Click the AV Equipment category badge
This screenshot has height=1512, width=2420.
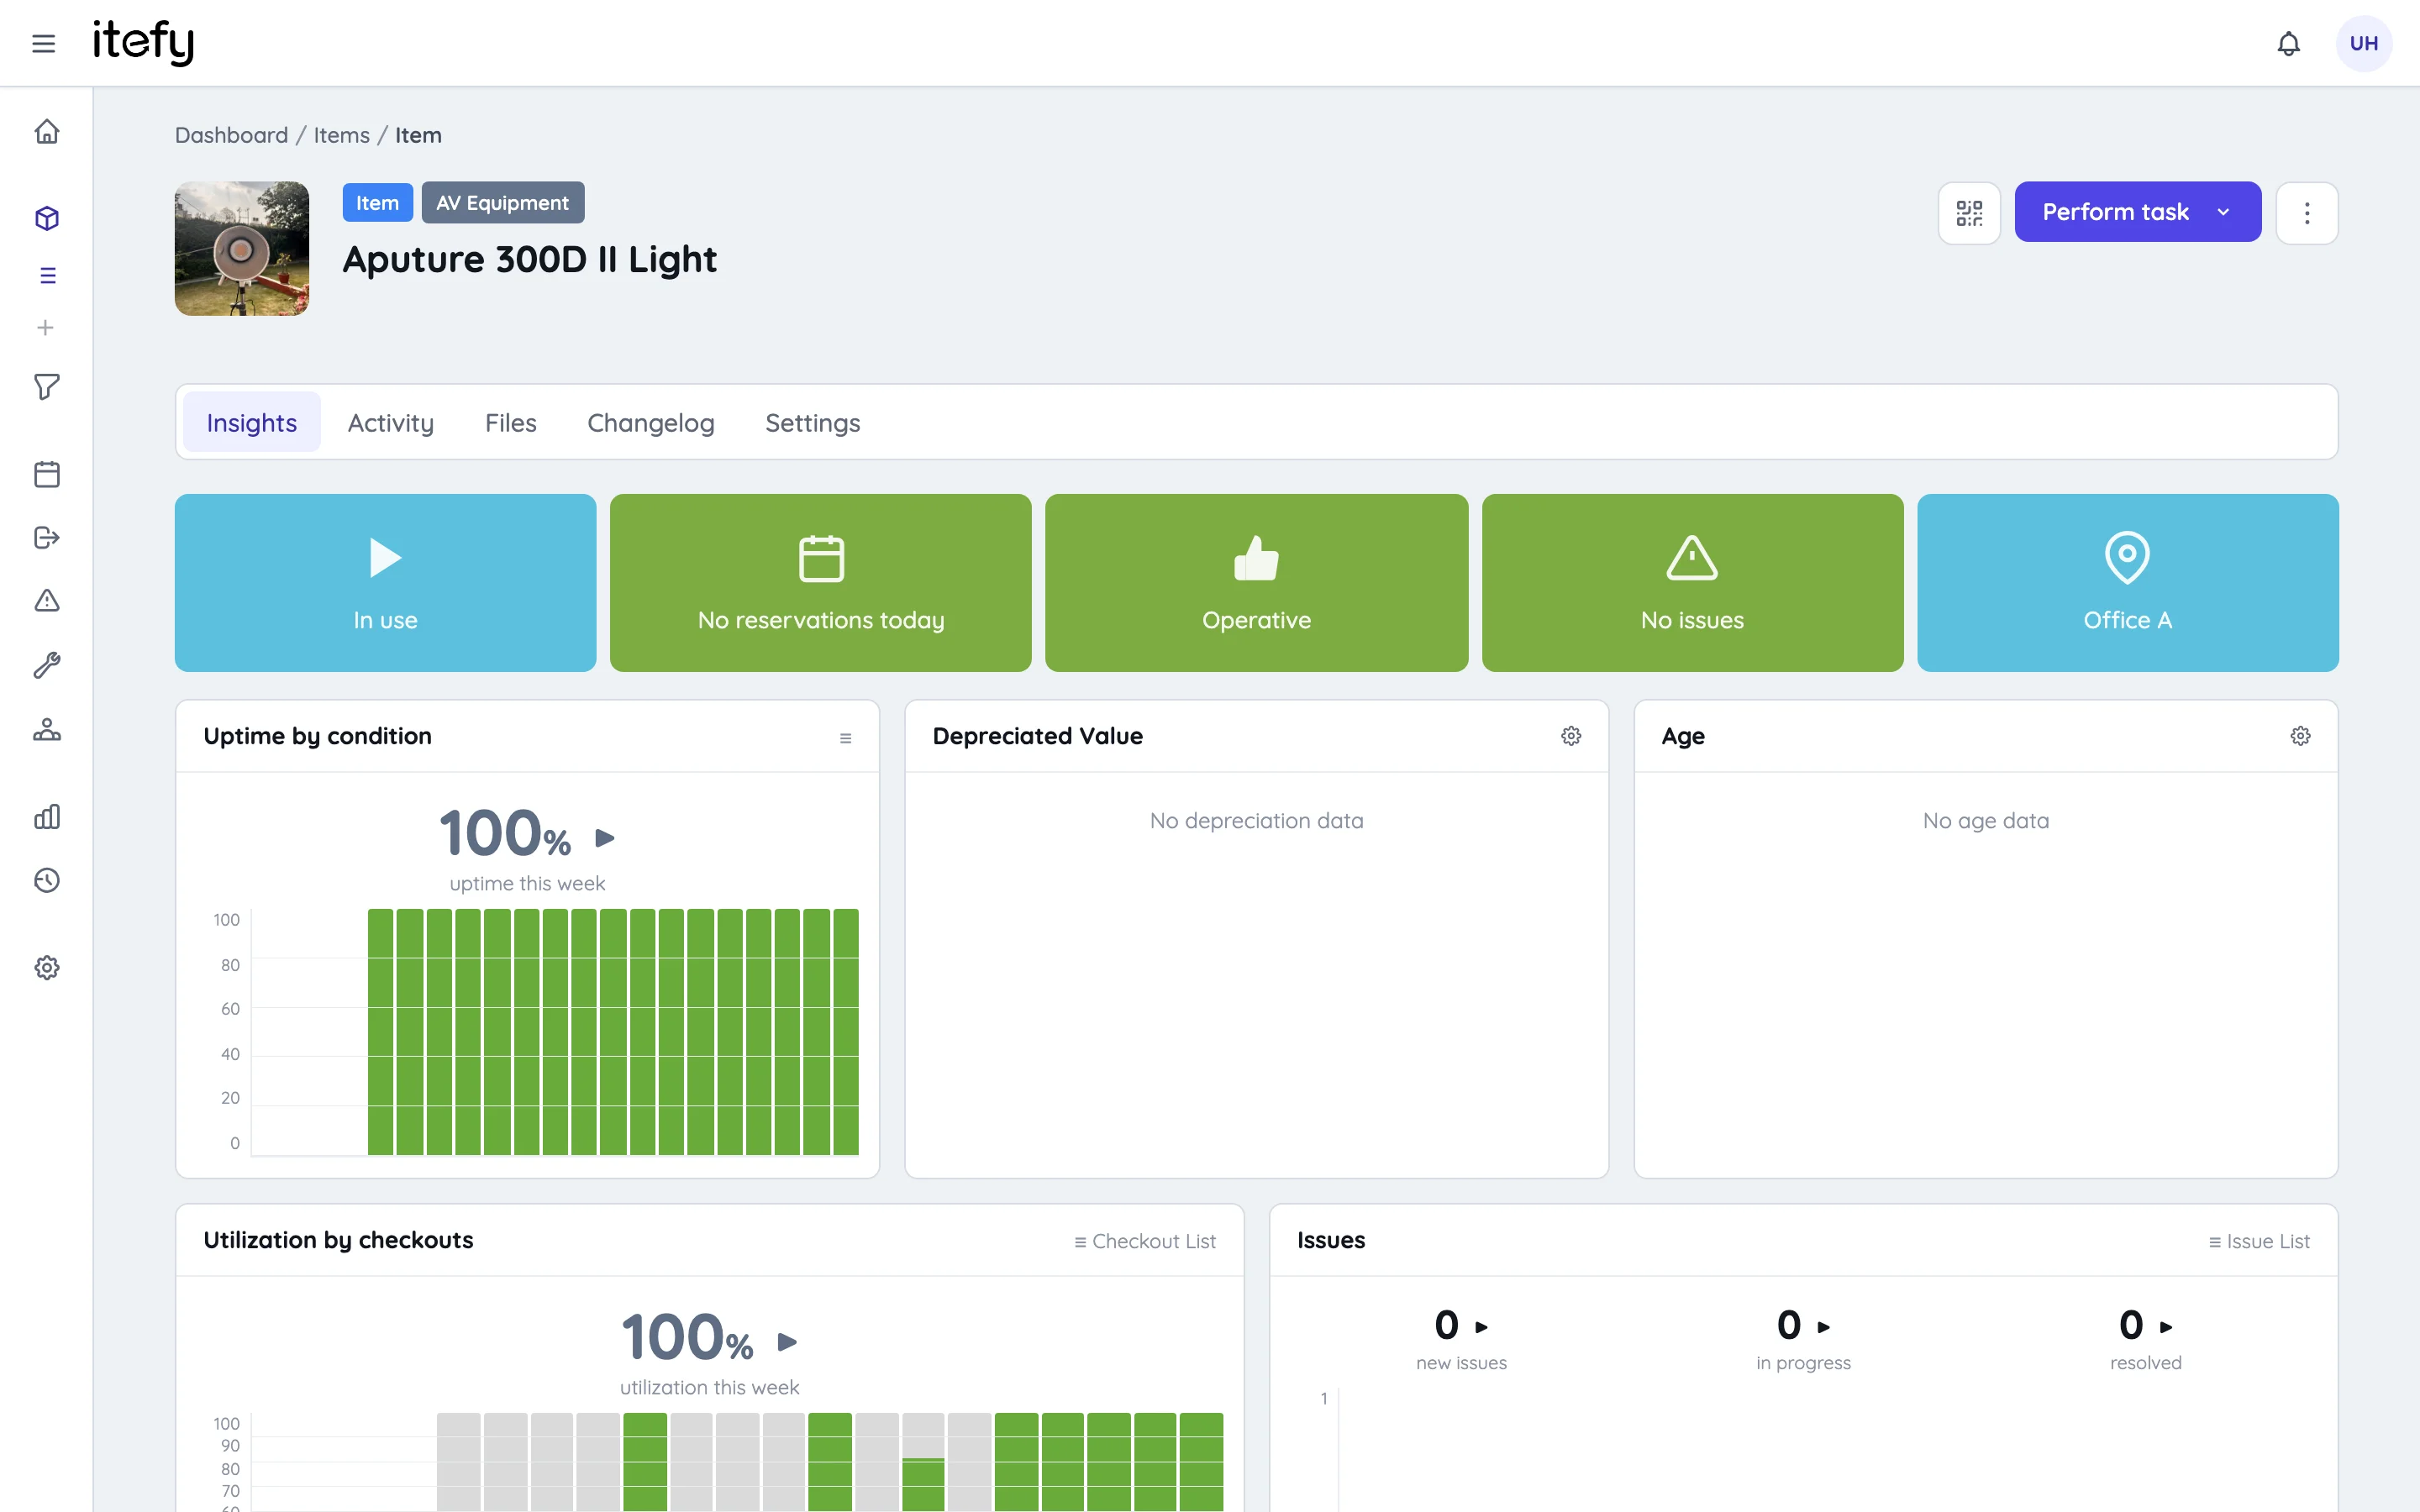coord(503,203)
